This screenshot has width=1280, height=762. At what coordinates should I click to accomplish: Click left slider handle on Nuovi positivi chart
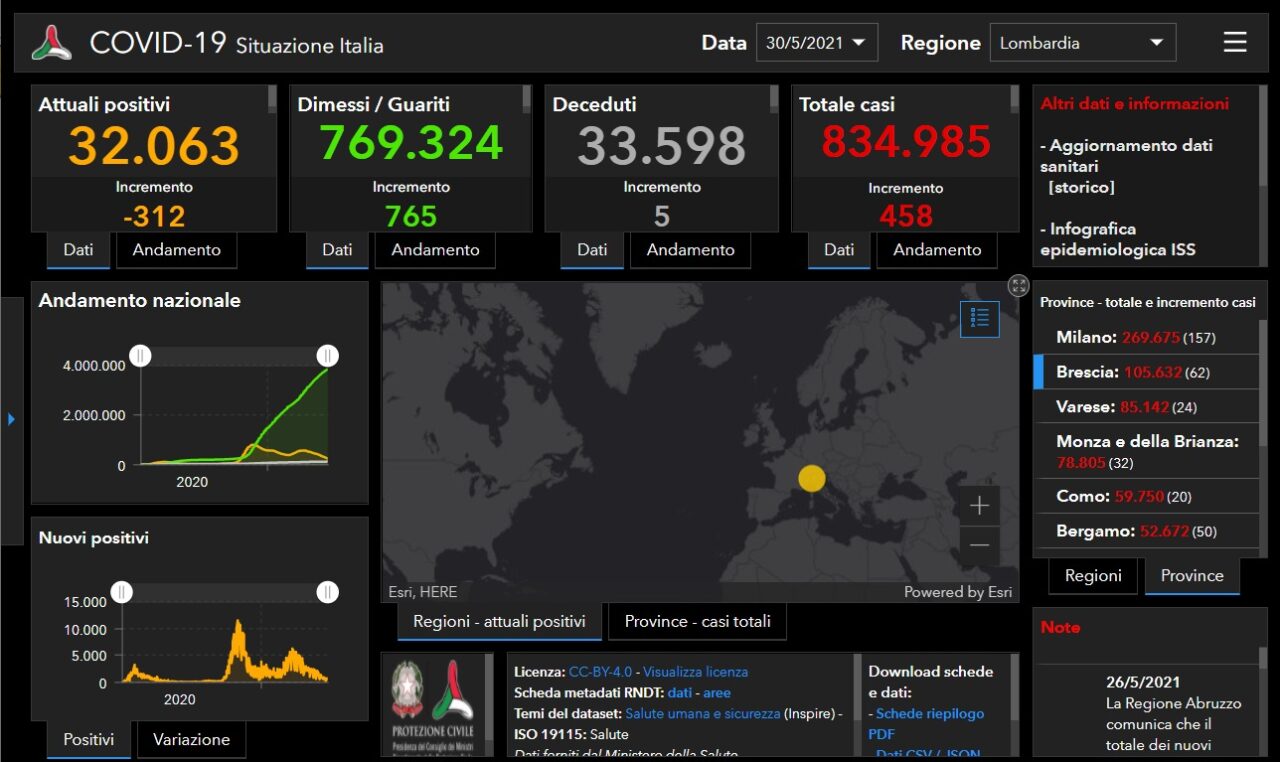[122, 592]
